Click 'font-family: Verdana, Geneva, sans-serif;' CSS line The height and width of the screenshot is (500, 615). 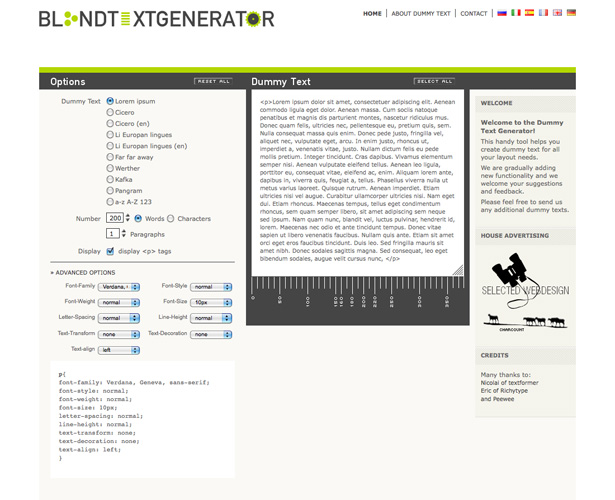pyautogui.click(x=134, y=382)
